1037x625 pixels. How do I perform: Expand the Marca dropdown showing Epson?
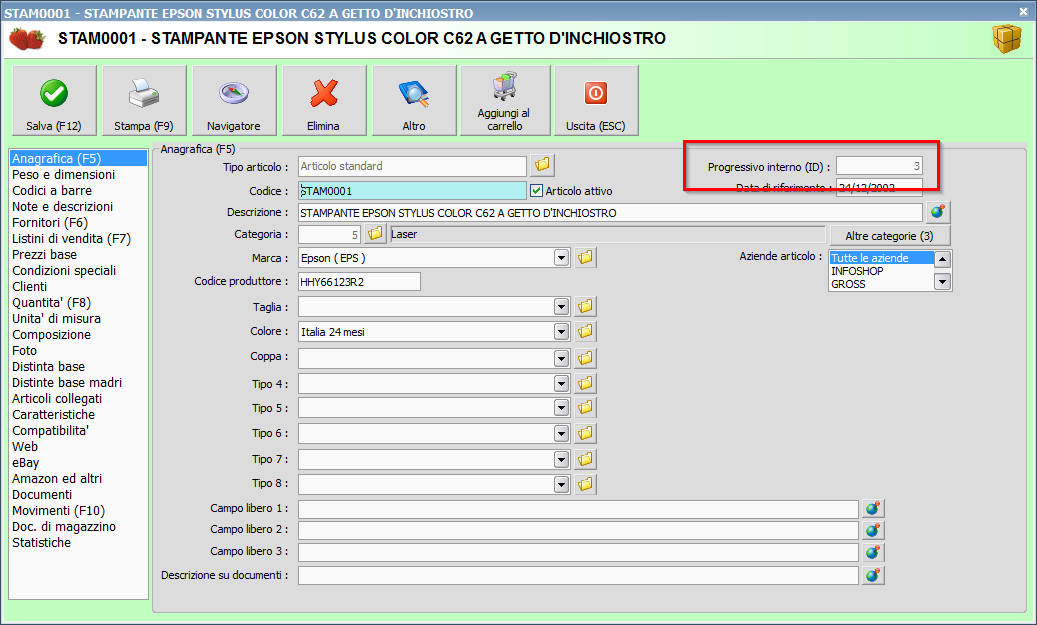point(561,258)
